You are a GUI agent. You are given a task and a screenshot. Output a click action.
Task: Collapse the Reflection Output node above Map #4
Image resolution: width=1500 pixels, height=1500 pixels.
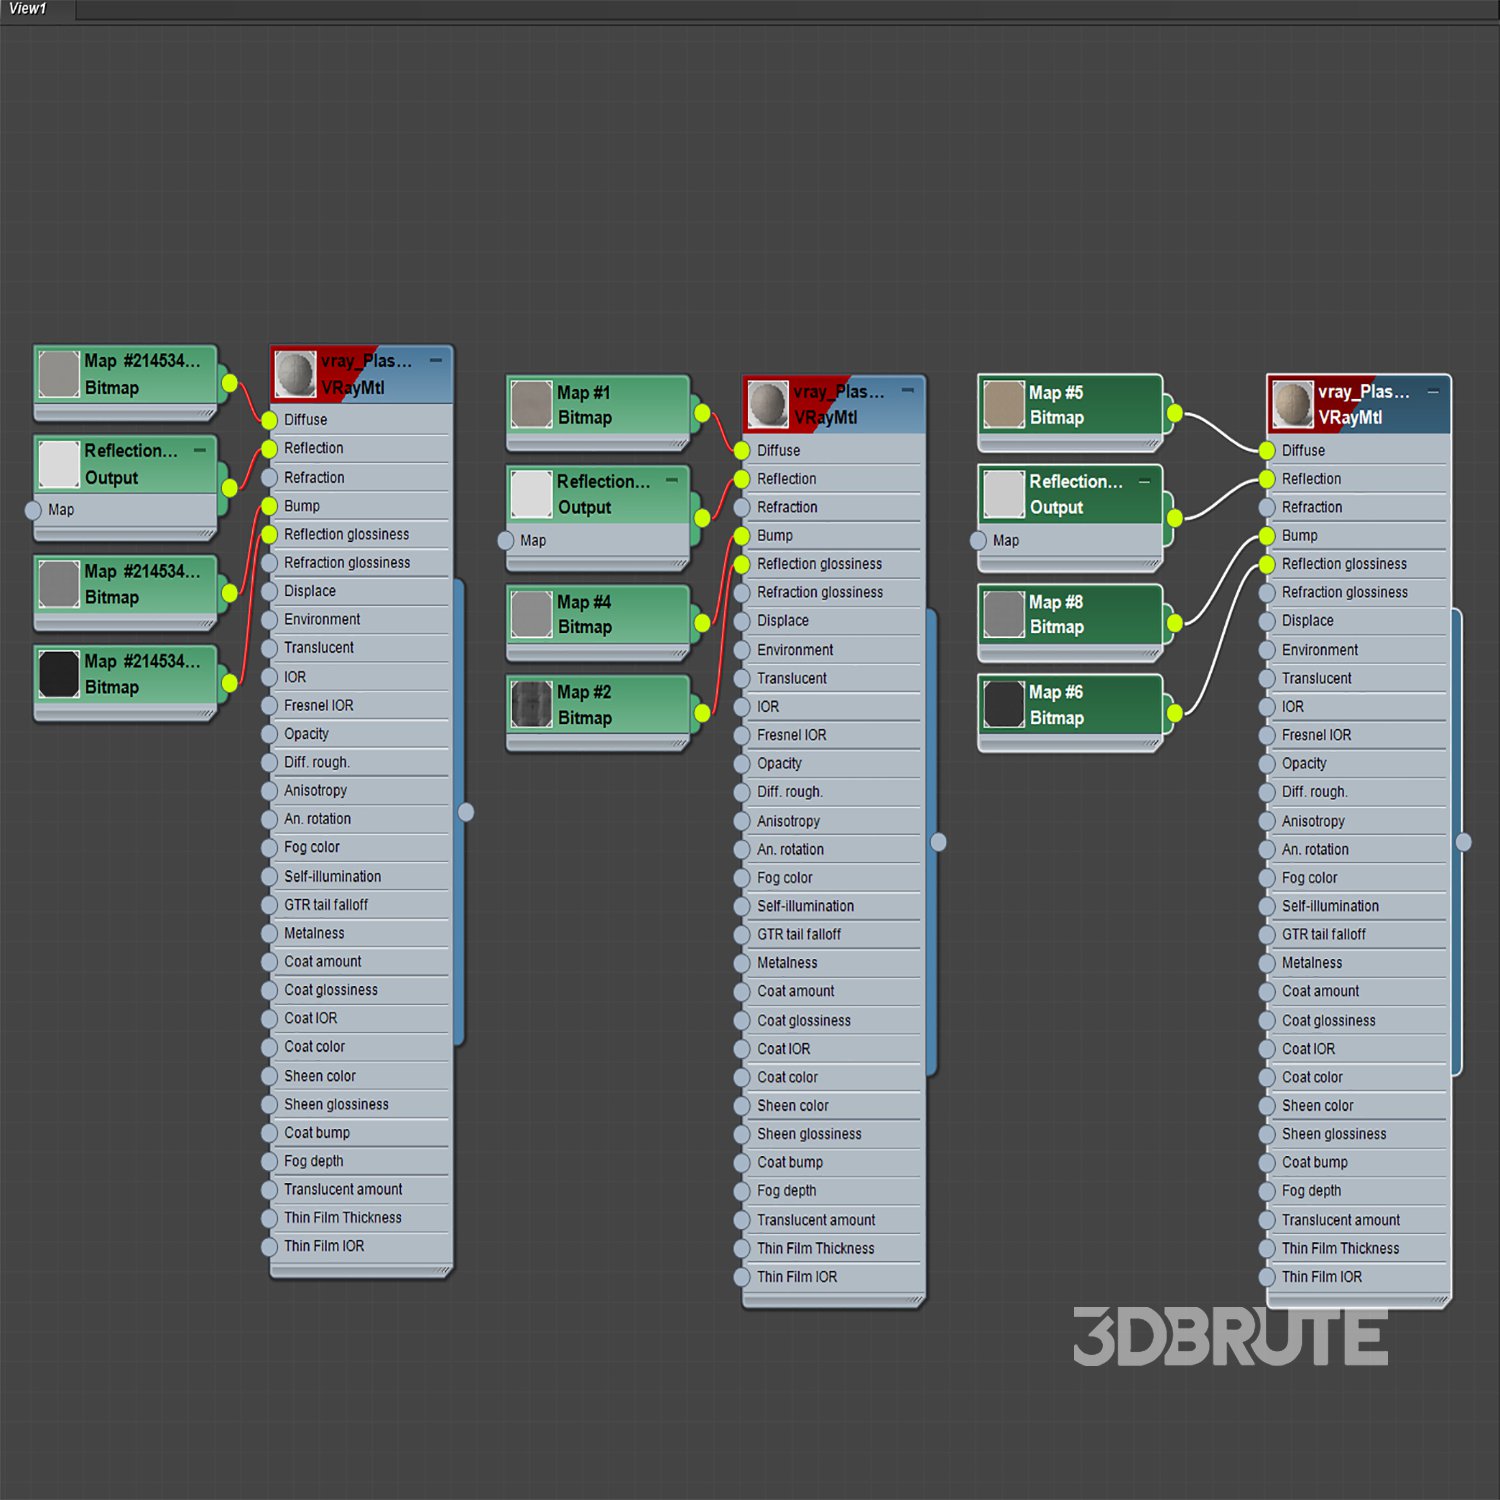(x=672, y=481)
